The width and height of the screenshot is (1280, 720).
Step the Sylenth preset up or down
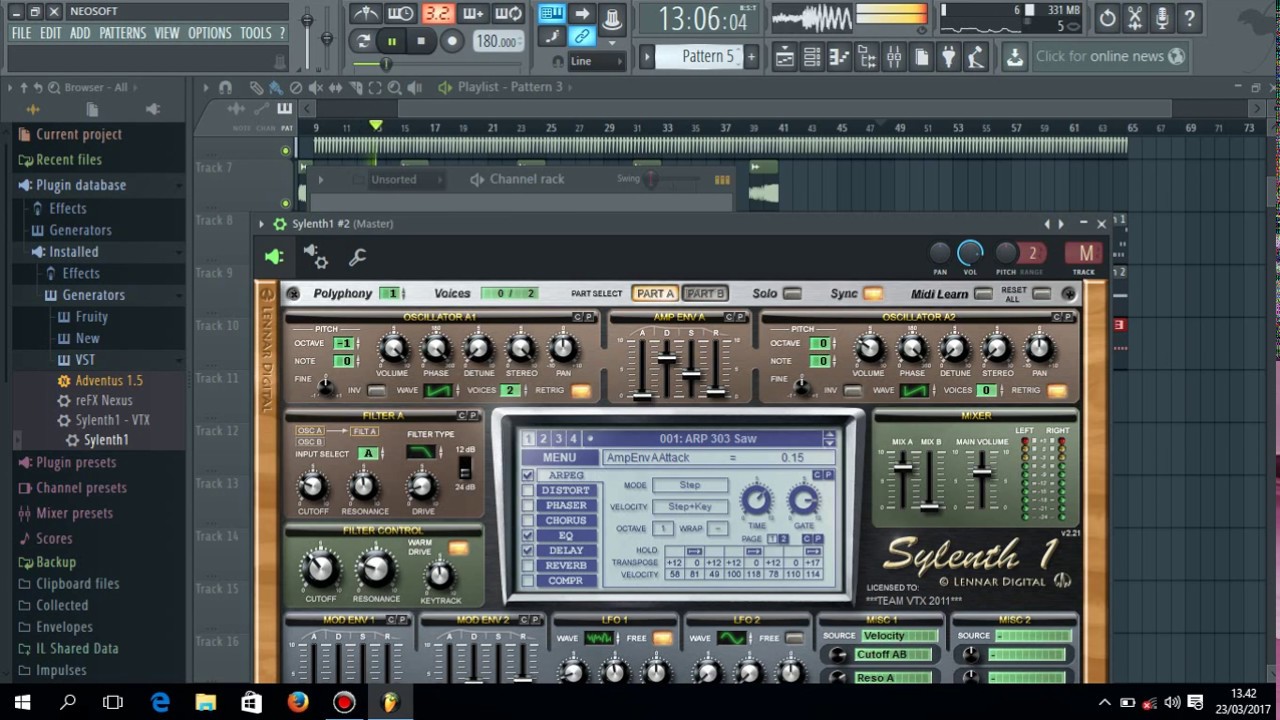pos(829,439)
